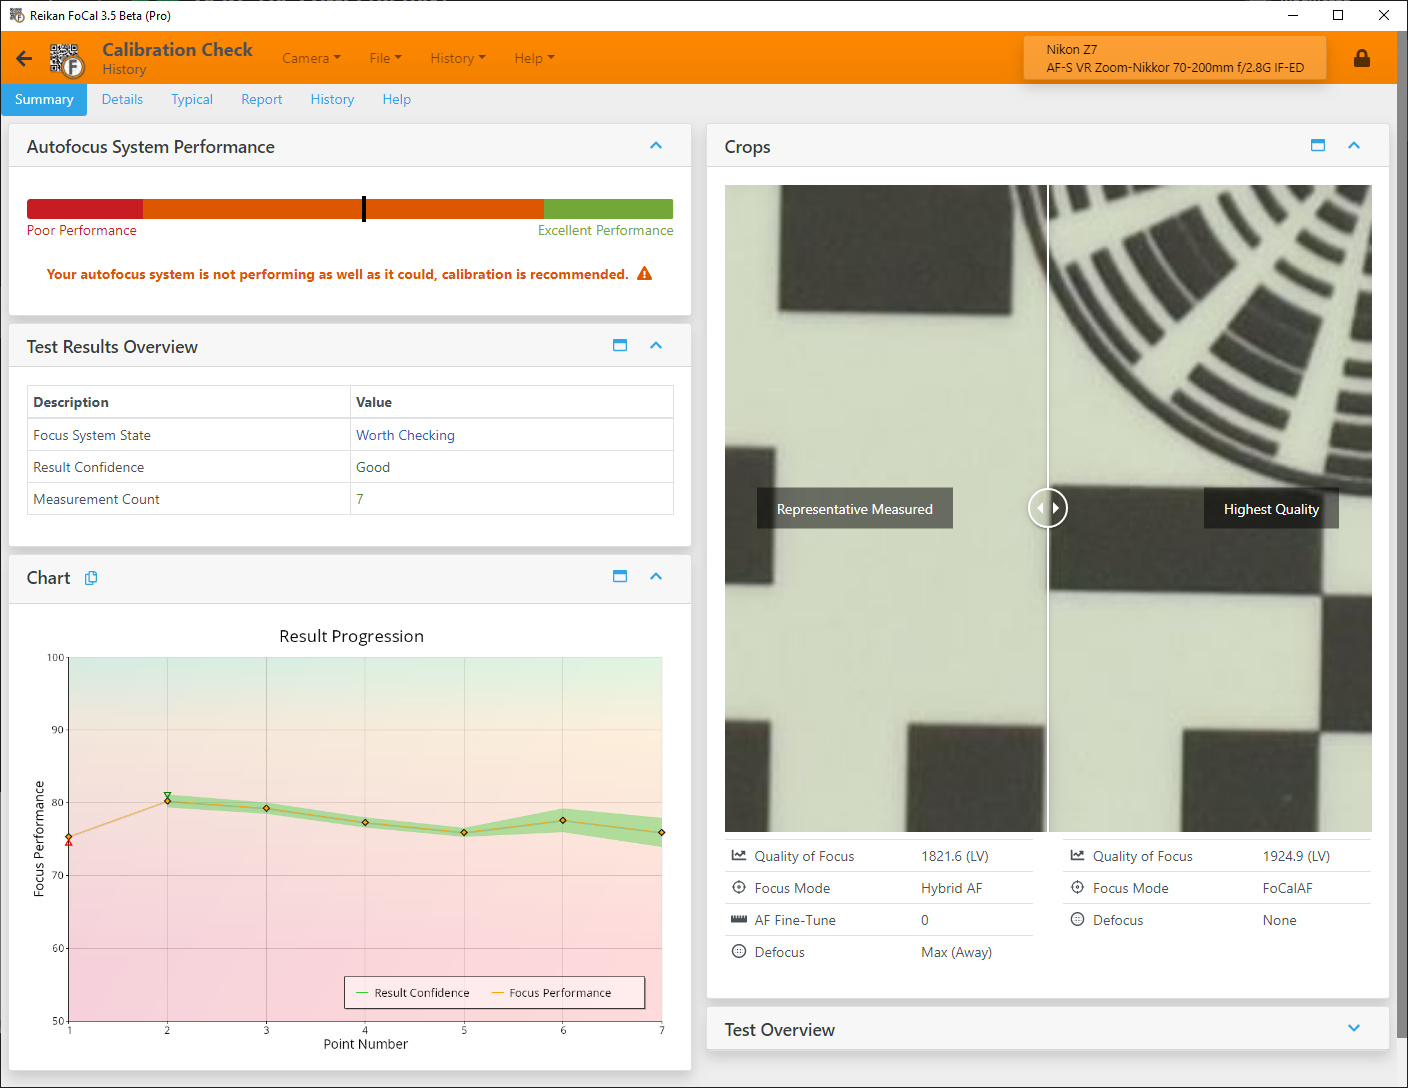The width and height of the screenshot is (1408, 1088).
Task: Click the Highest Quality crop label
Action: (x=1271, y=508)
